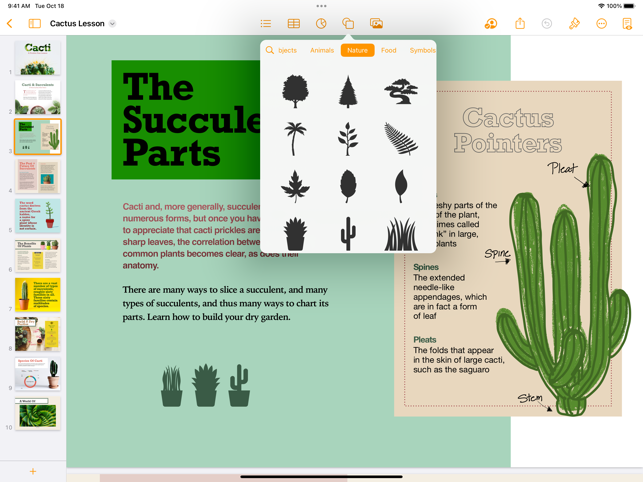The width and height of the screenshot is (643, 482).
Task: Add the pine tree shape
Action: tap(348, 92)
